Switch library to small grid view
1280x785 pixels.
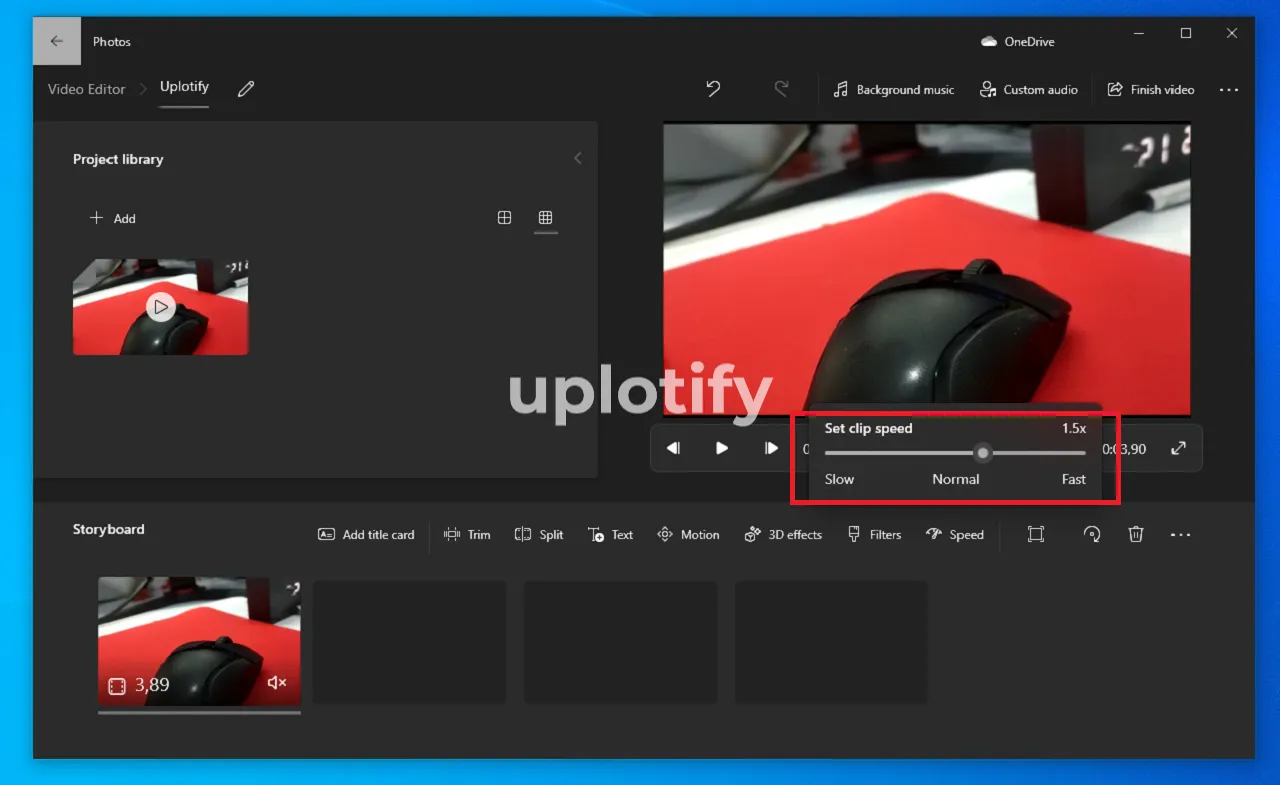545,218
